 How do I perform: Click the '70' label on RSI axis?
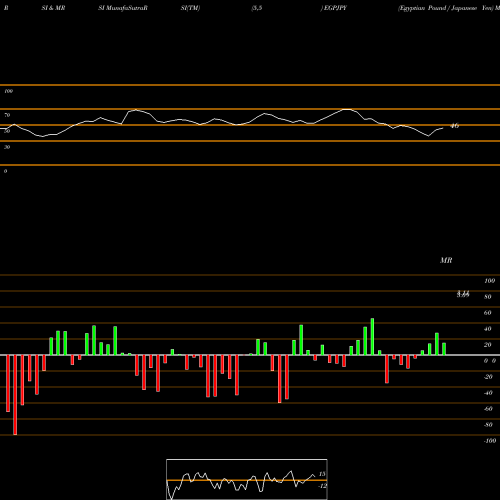click(7, 115)
